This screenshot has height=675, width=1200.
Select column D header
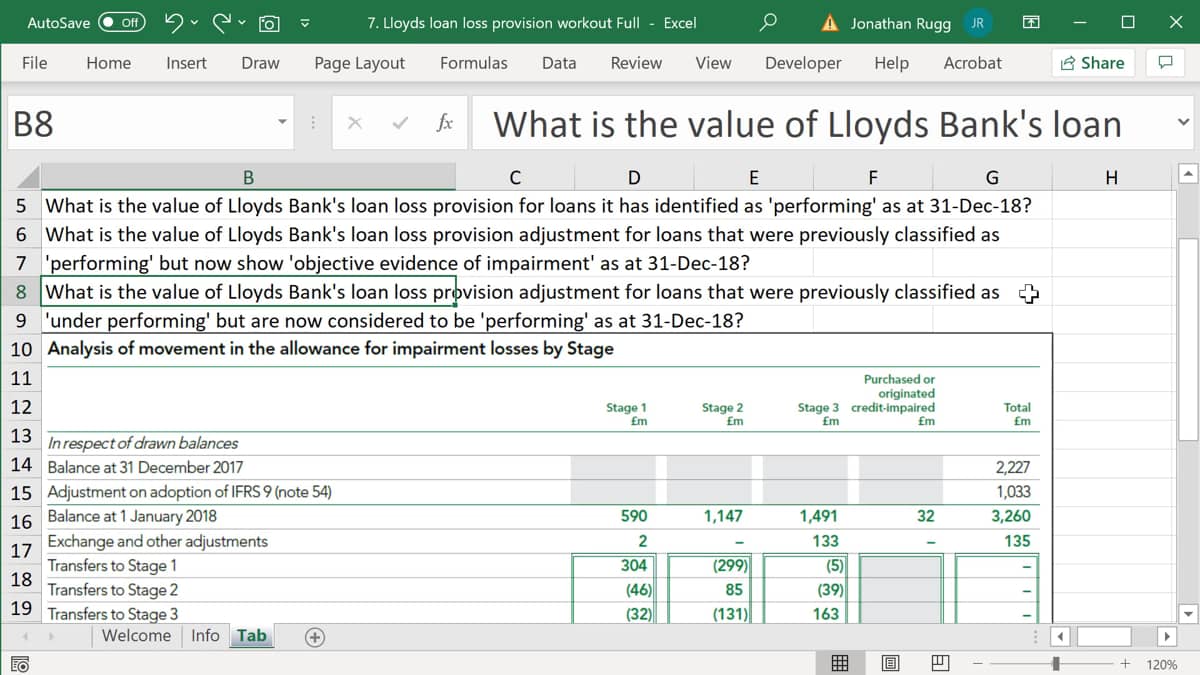633,178
